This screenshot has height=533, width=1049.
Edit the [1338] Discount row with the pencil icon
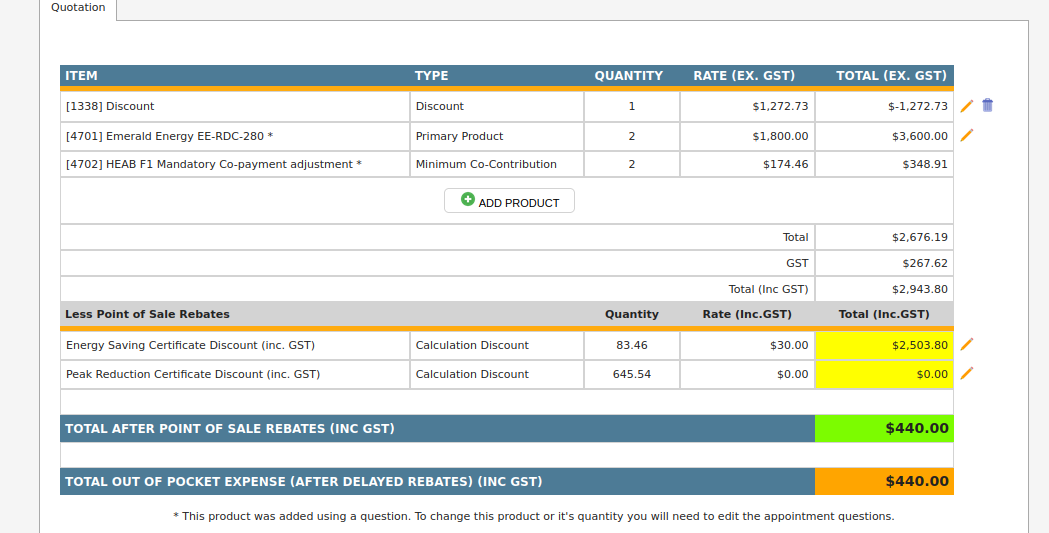(x=967, y=106)
